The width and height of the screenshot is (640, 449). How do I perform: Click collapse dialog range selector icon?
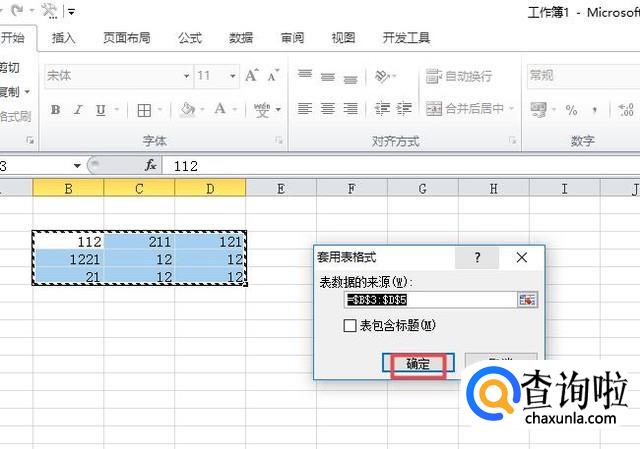point(527,300)
